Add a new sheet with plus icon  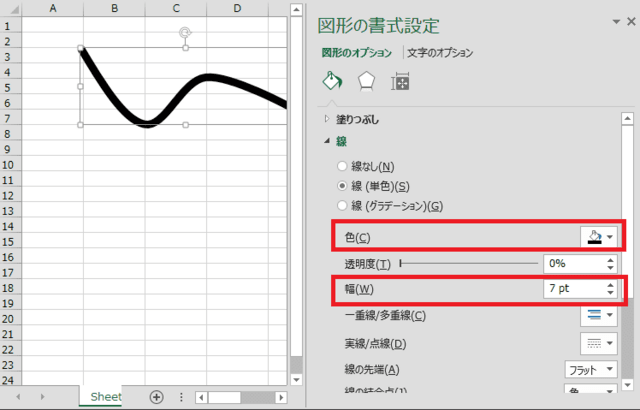coord(156,396)
